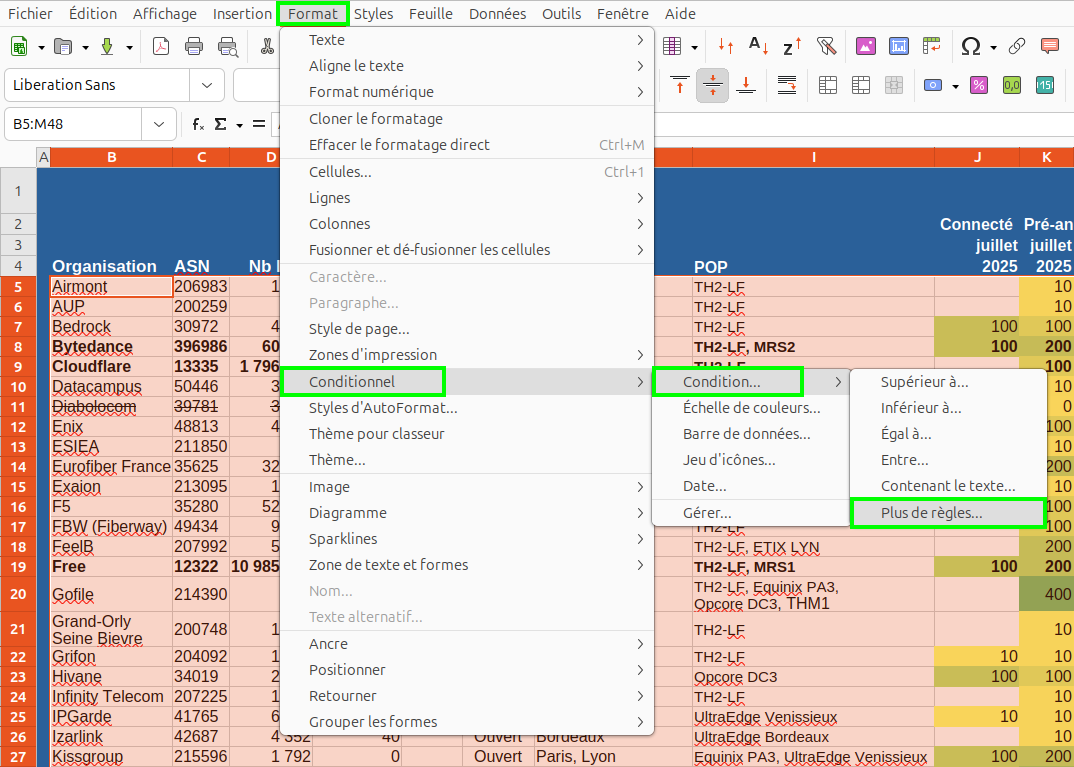
Task: Choose Barre de données... option
Action: (751, 434)
